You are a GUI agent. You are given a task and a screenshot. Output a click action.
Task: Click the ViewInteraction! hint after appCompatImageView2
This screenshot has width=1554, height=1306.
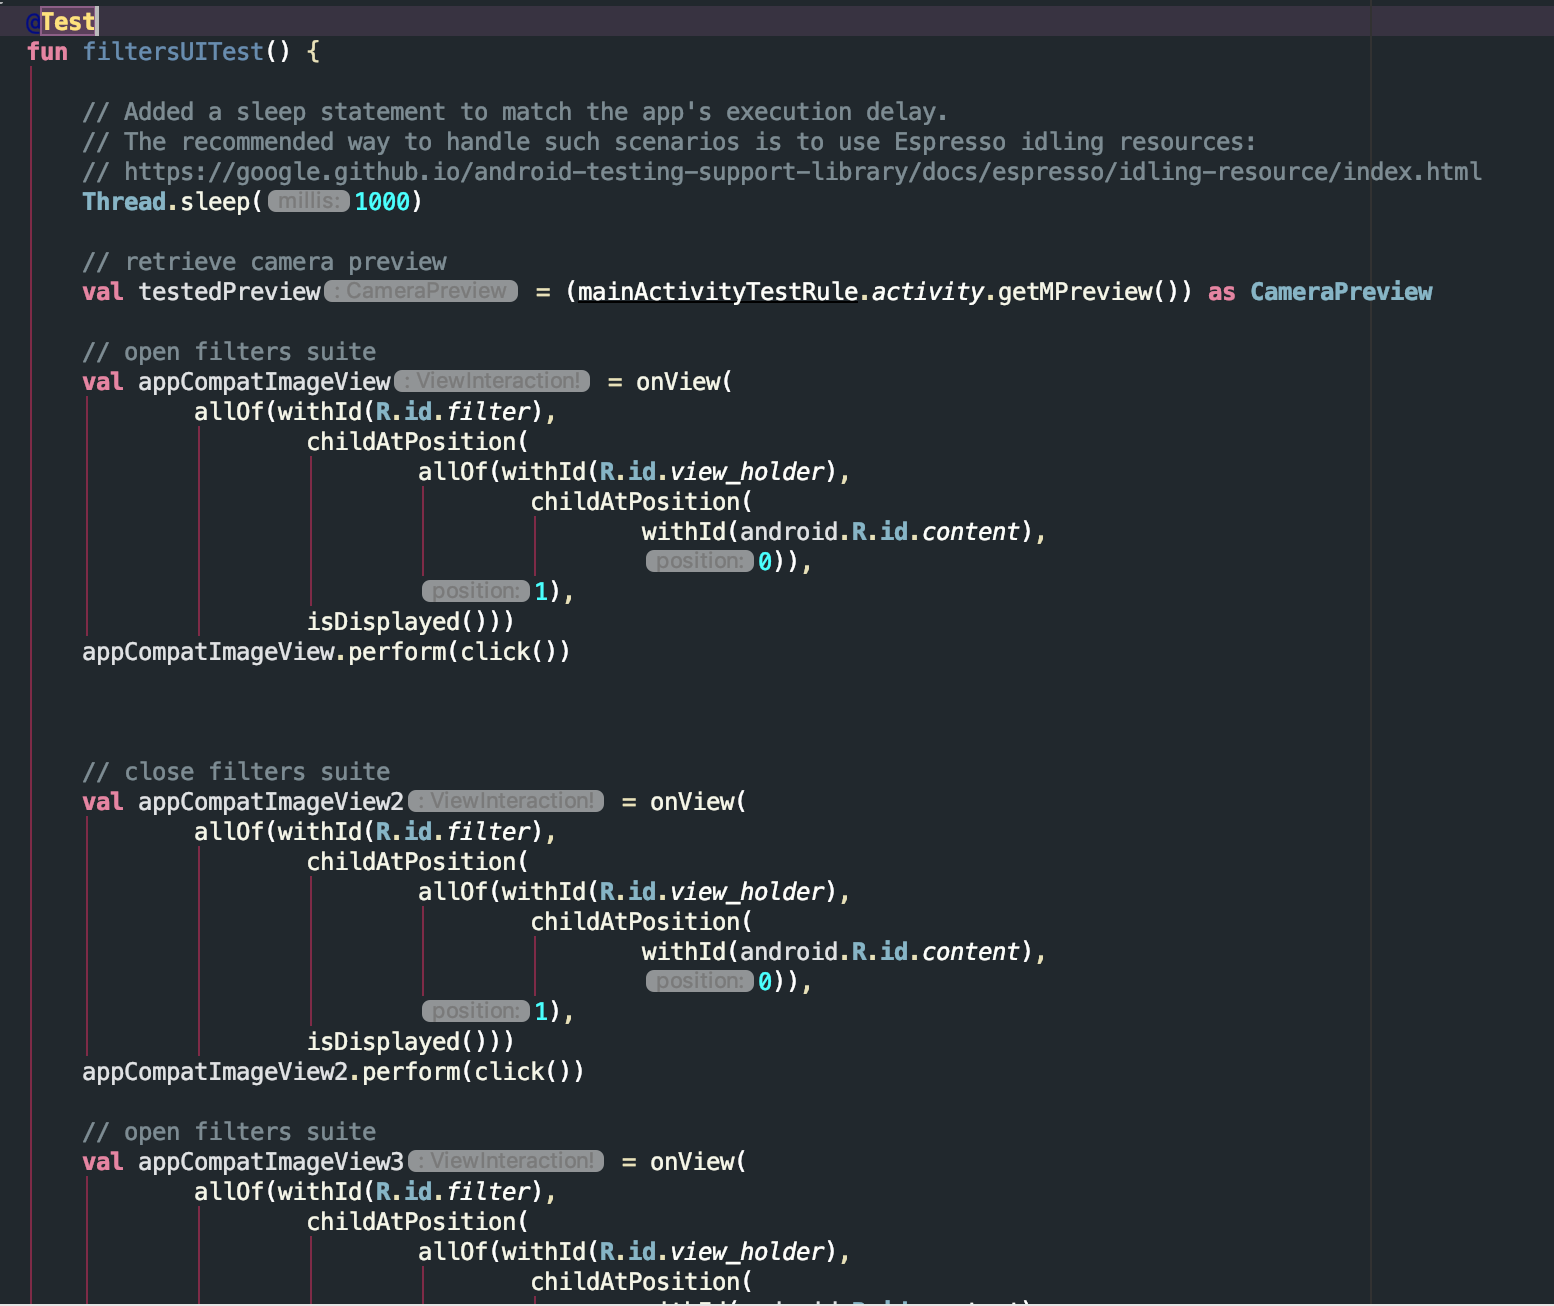506,801
